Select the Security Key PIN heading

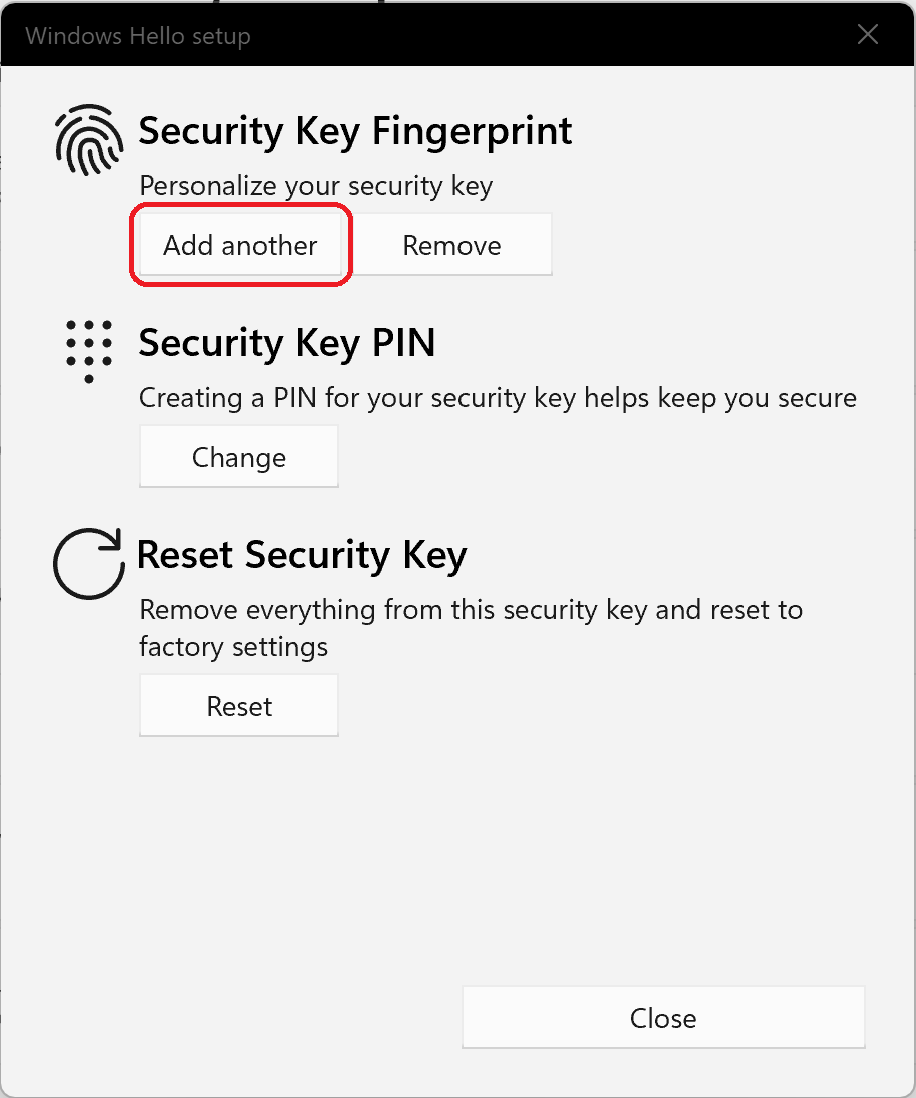point(287,343)
